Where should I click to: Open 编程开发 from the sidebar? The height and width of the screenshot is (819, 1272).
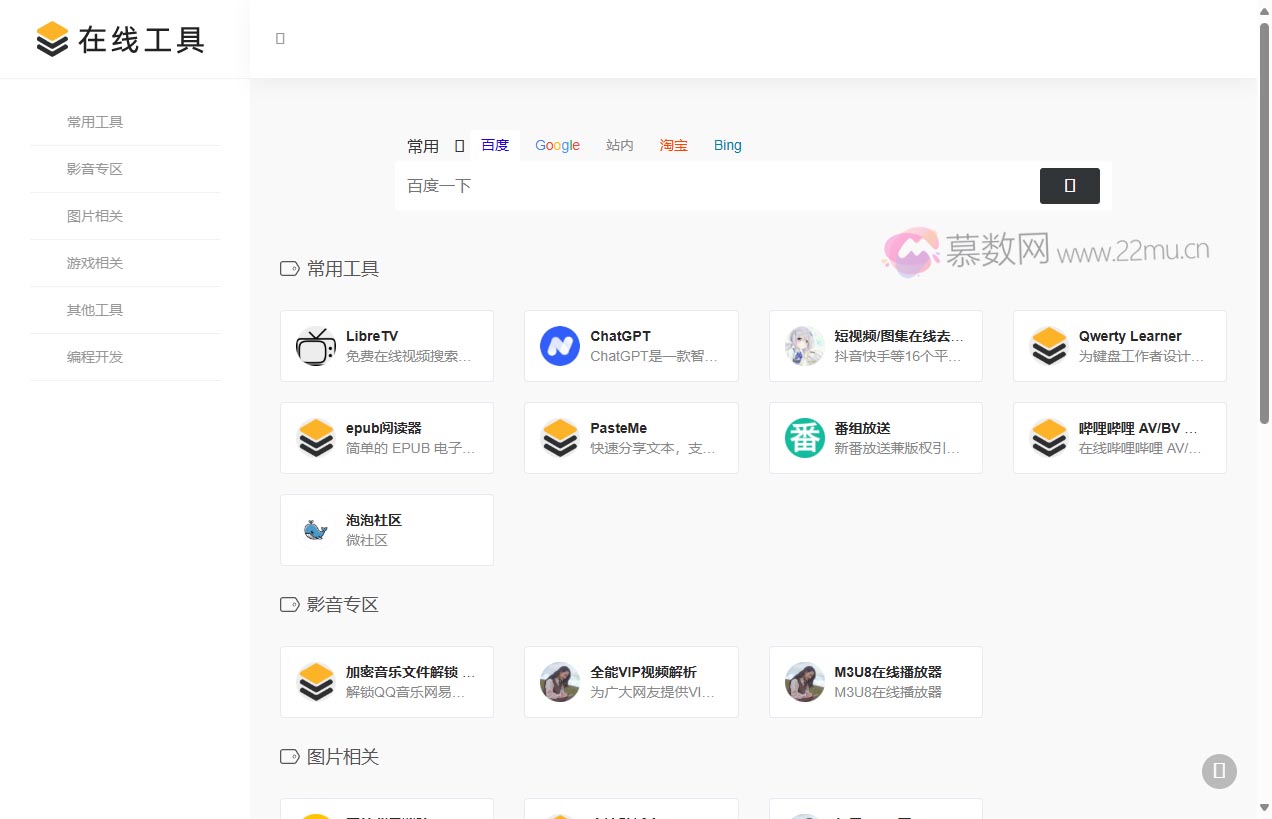[x=95, y=356]
